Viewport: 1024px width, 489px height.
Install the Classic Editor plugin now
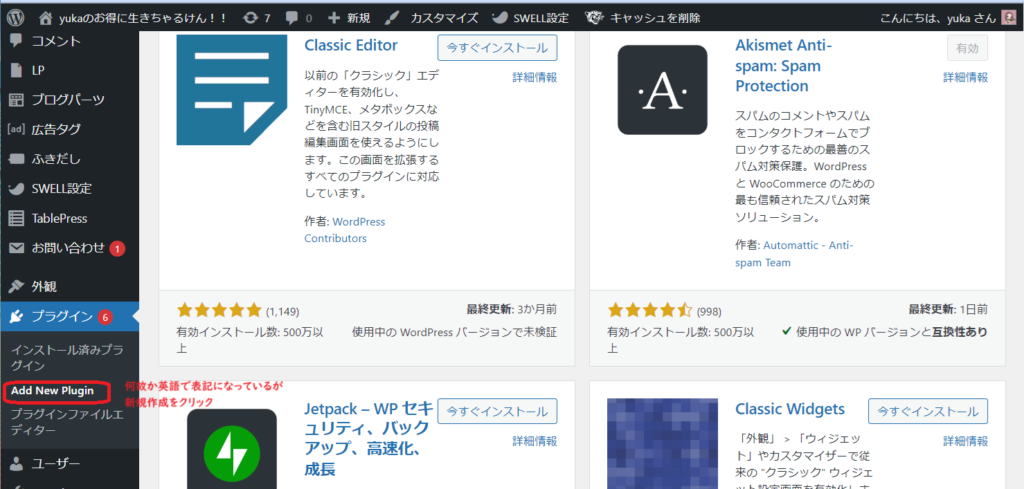[497, 47]
